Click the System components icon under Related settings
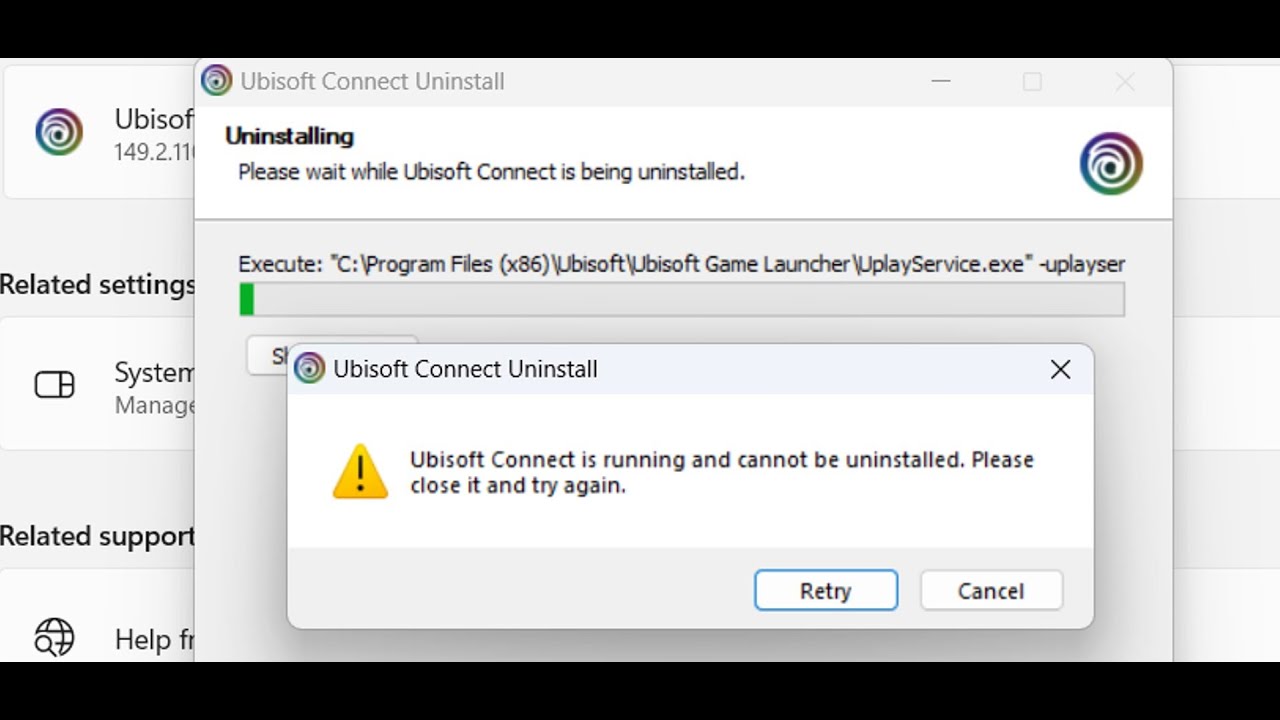The width and height of the screenshot is (1280, 720). coord(55,385)
